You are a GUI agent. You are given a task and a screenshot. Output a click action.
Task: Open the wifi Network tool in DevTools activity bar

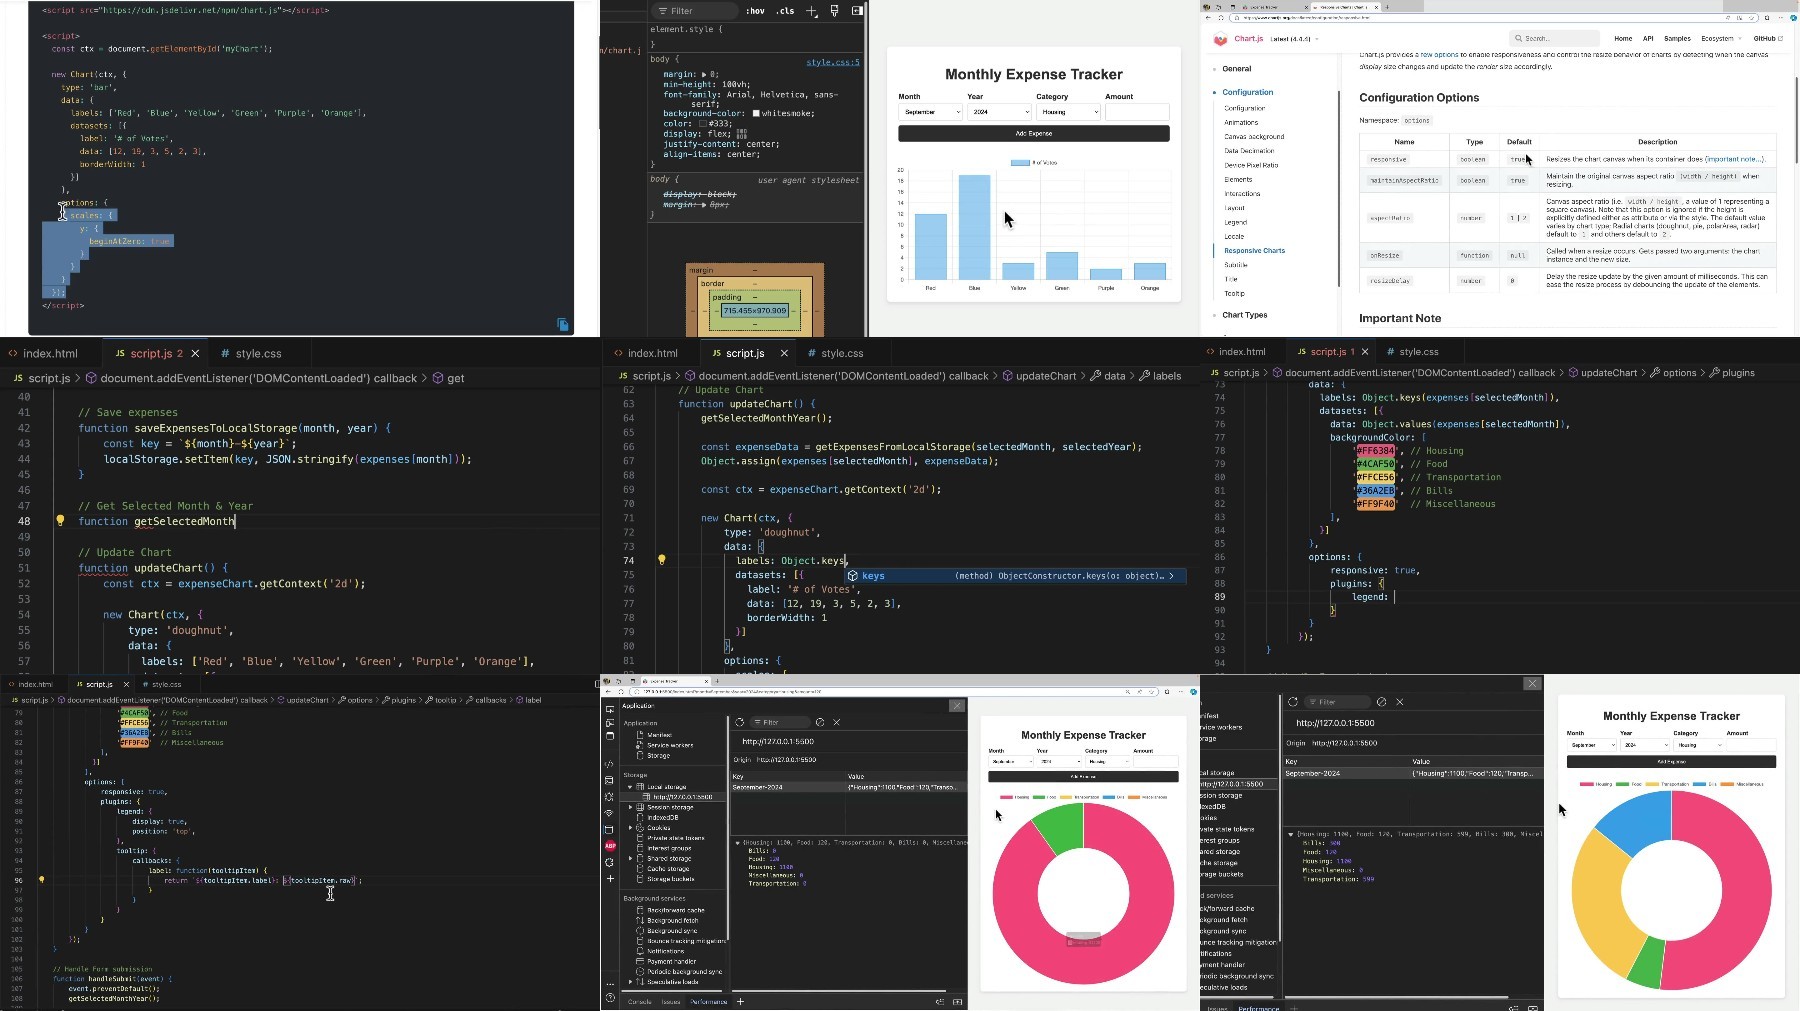click(x=610, y=813)
